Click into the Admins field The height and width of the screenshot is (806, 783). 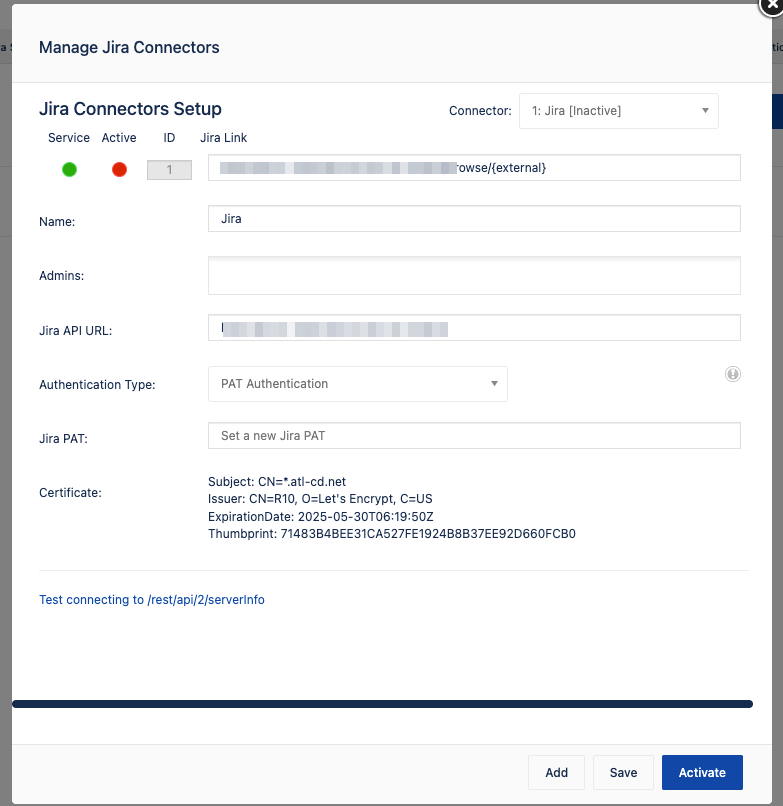coord(474,276)
